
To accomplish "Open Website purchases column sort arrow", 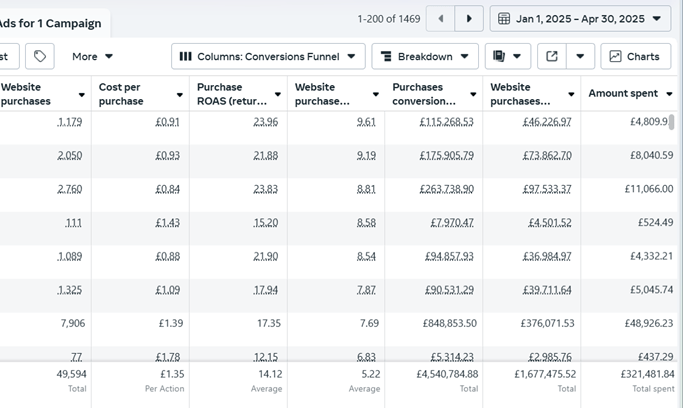I will point(82,95).
